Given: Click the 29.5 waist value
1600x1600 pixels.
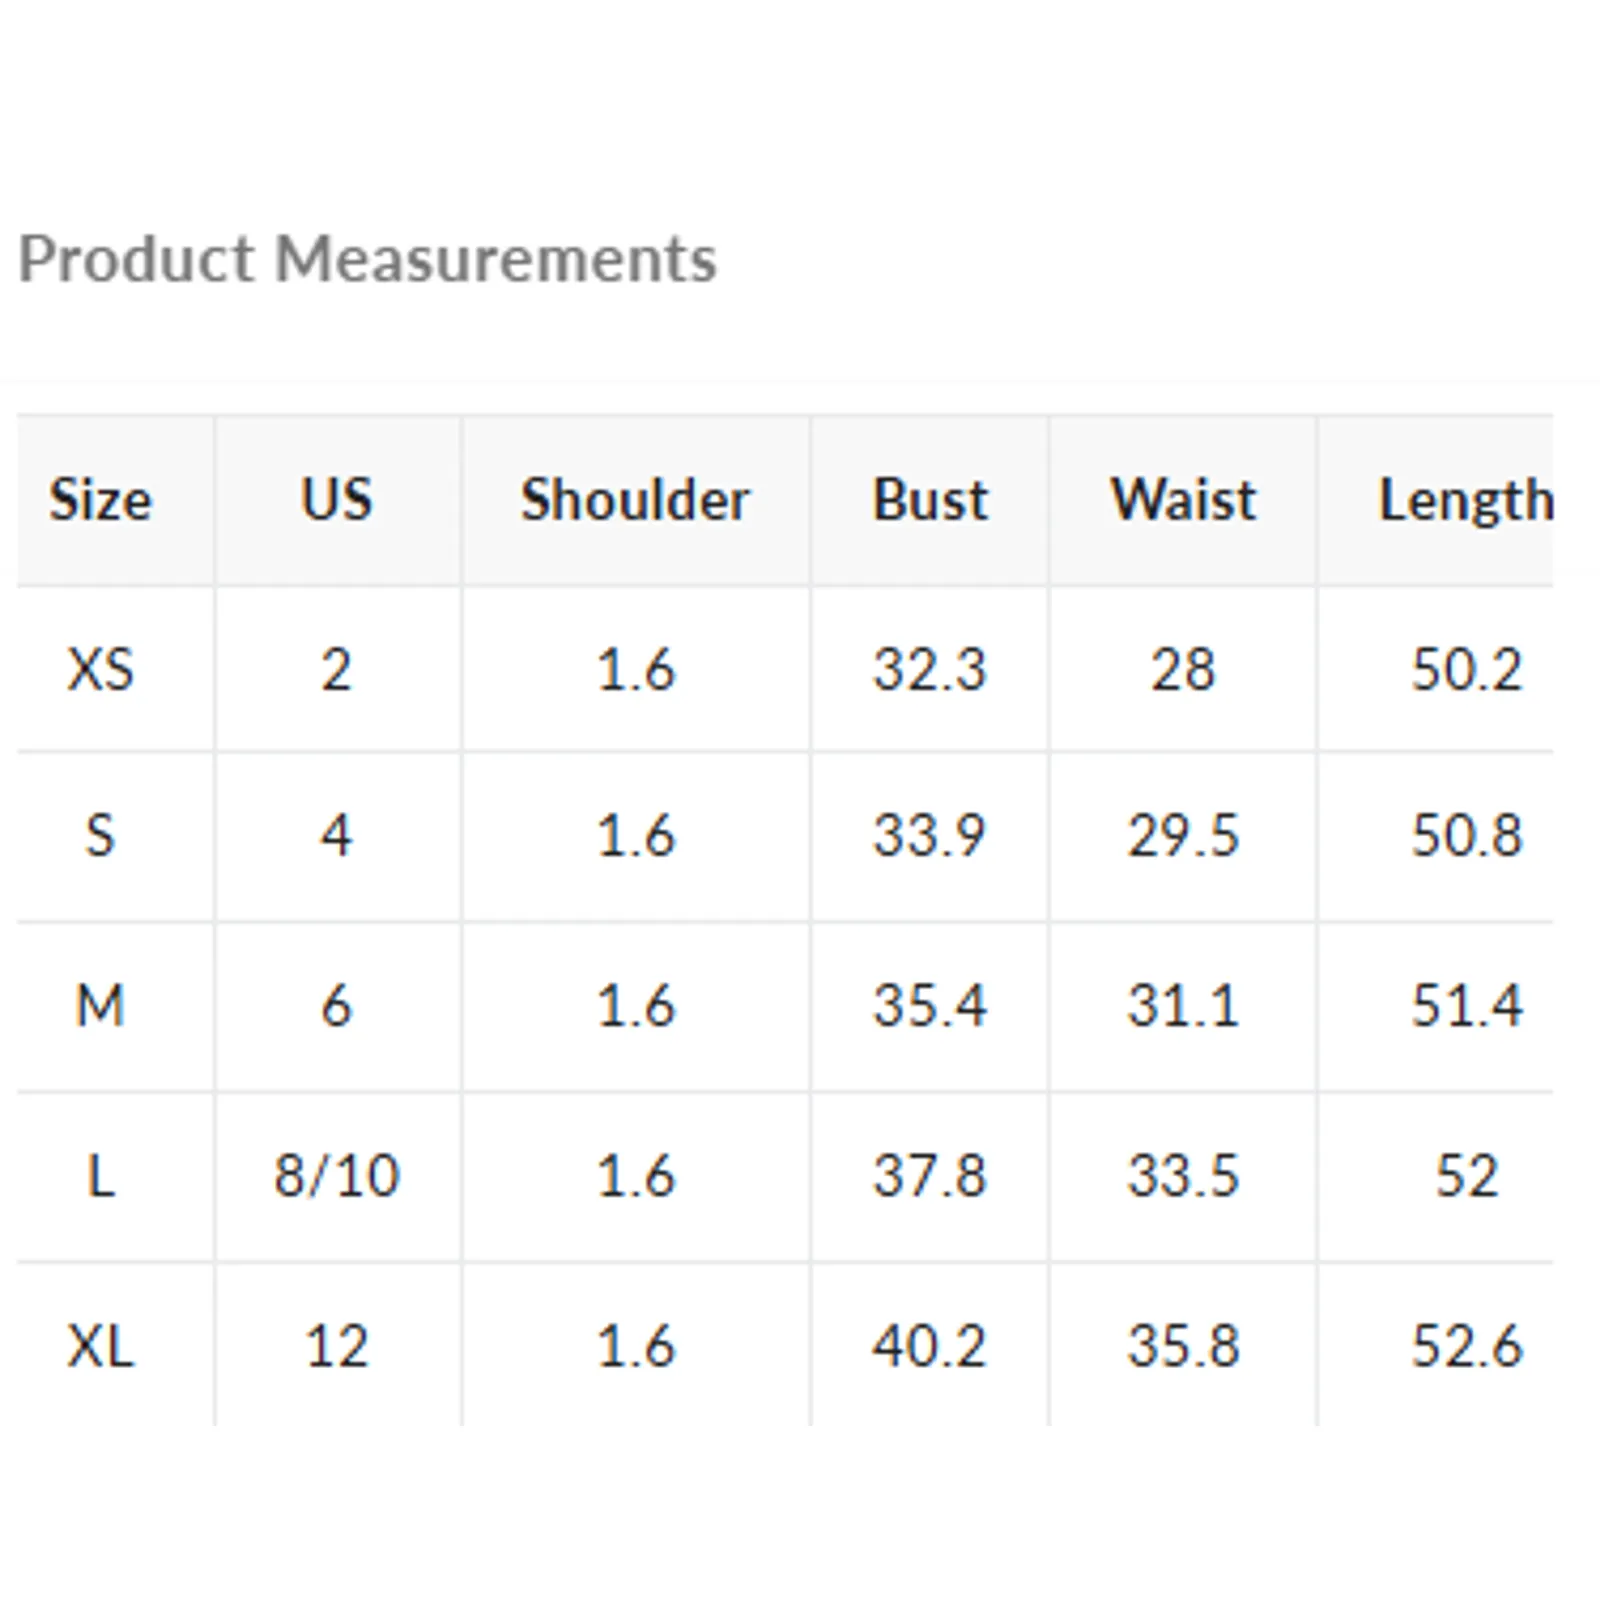Looking at the screenshot, I should point(1183,835).
